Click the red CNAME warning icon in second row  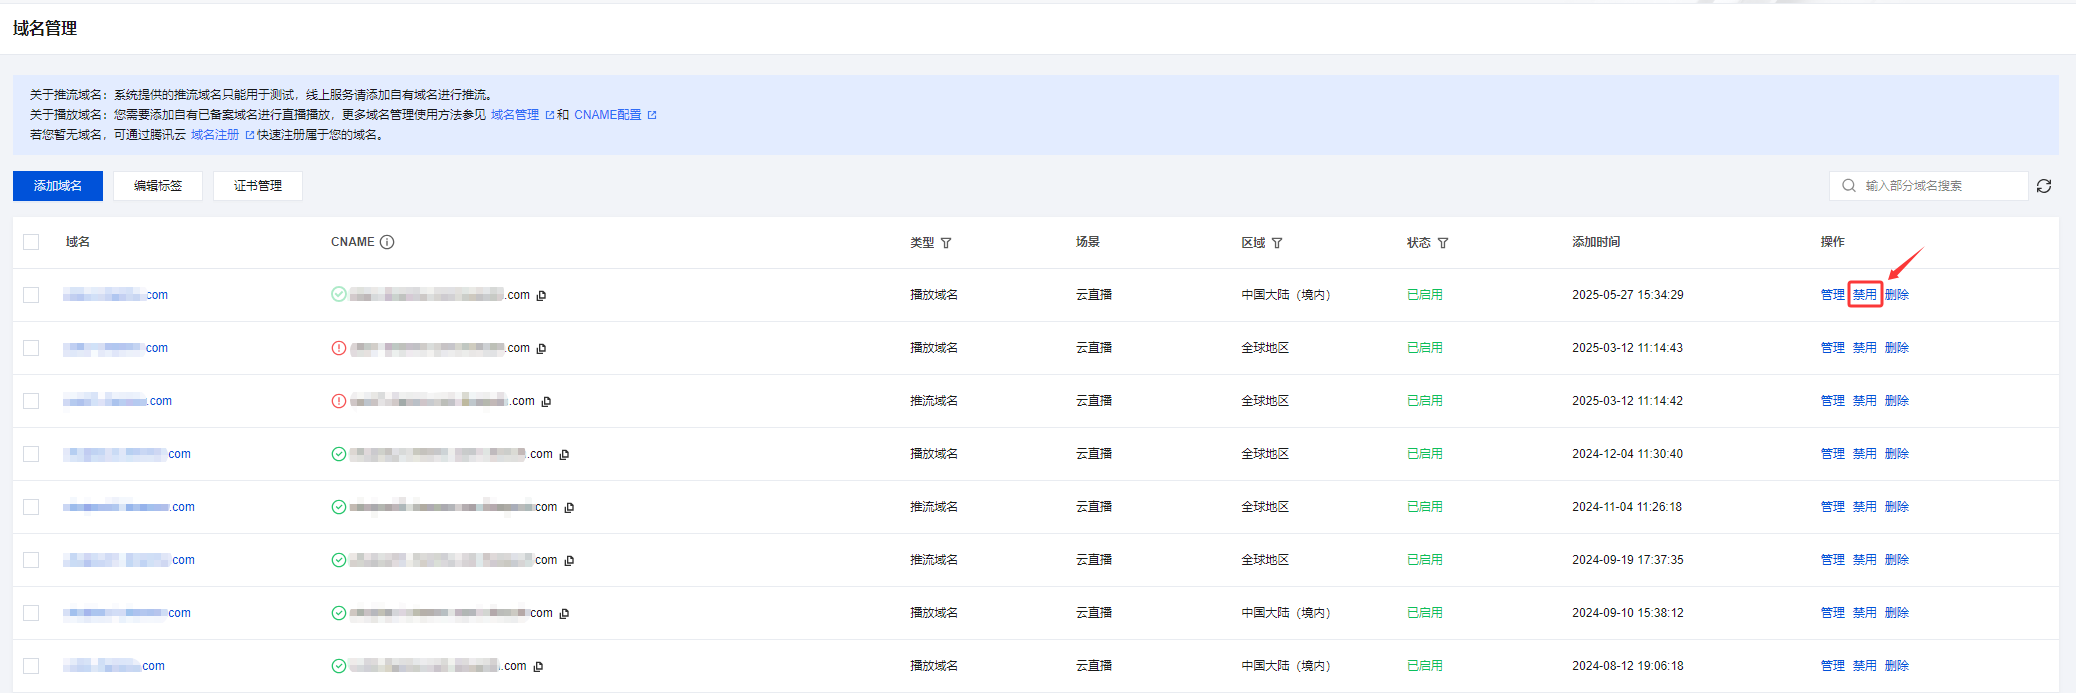(x=339, y=348)
